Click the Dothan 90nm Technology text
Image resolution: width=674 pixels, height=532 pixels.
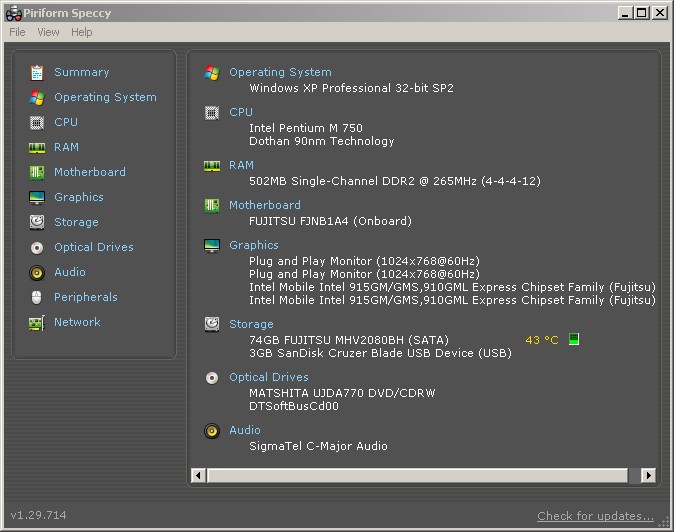(322, 141)
